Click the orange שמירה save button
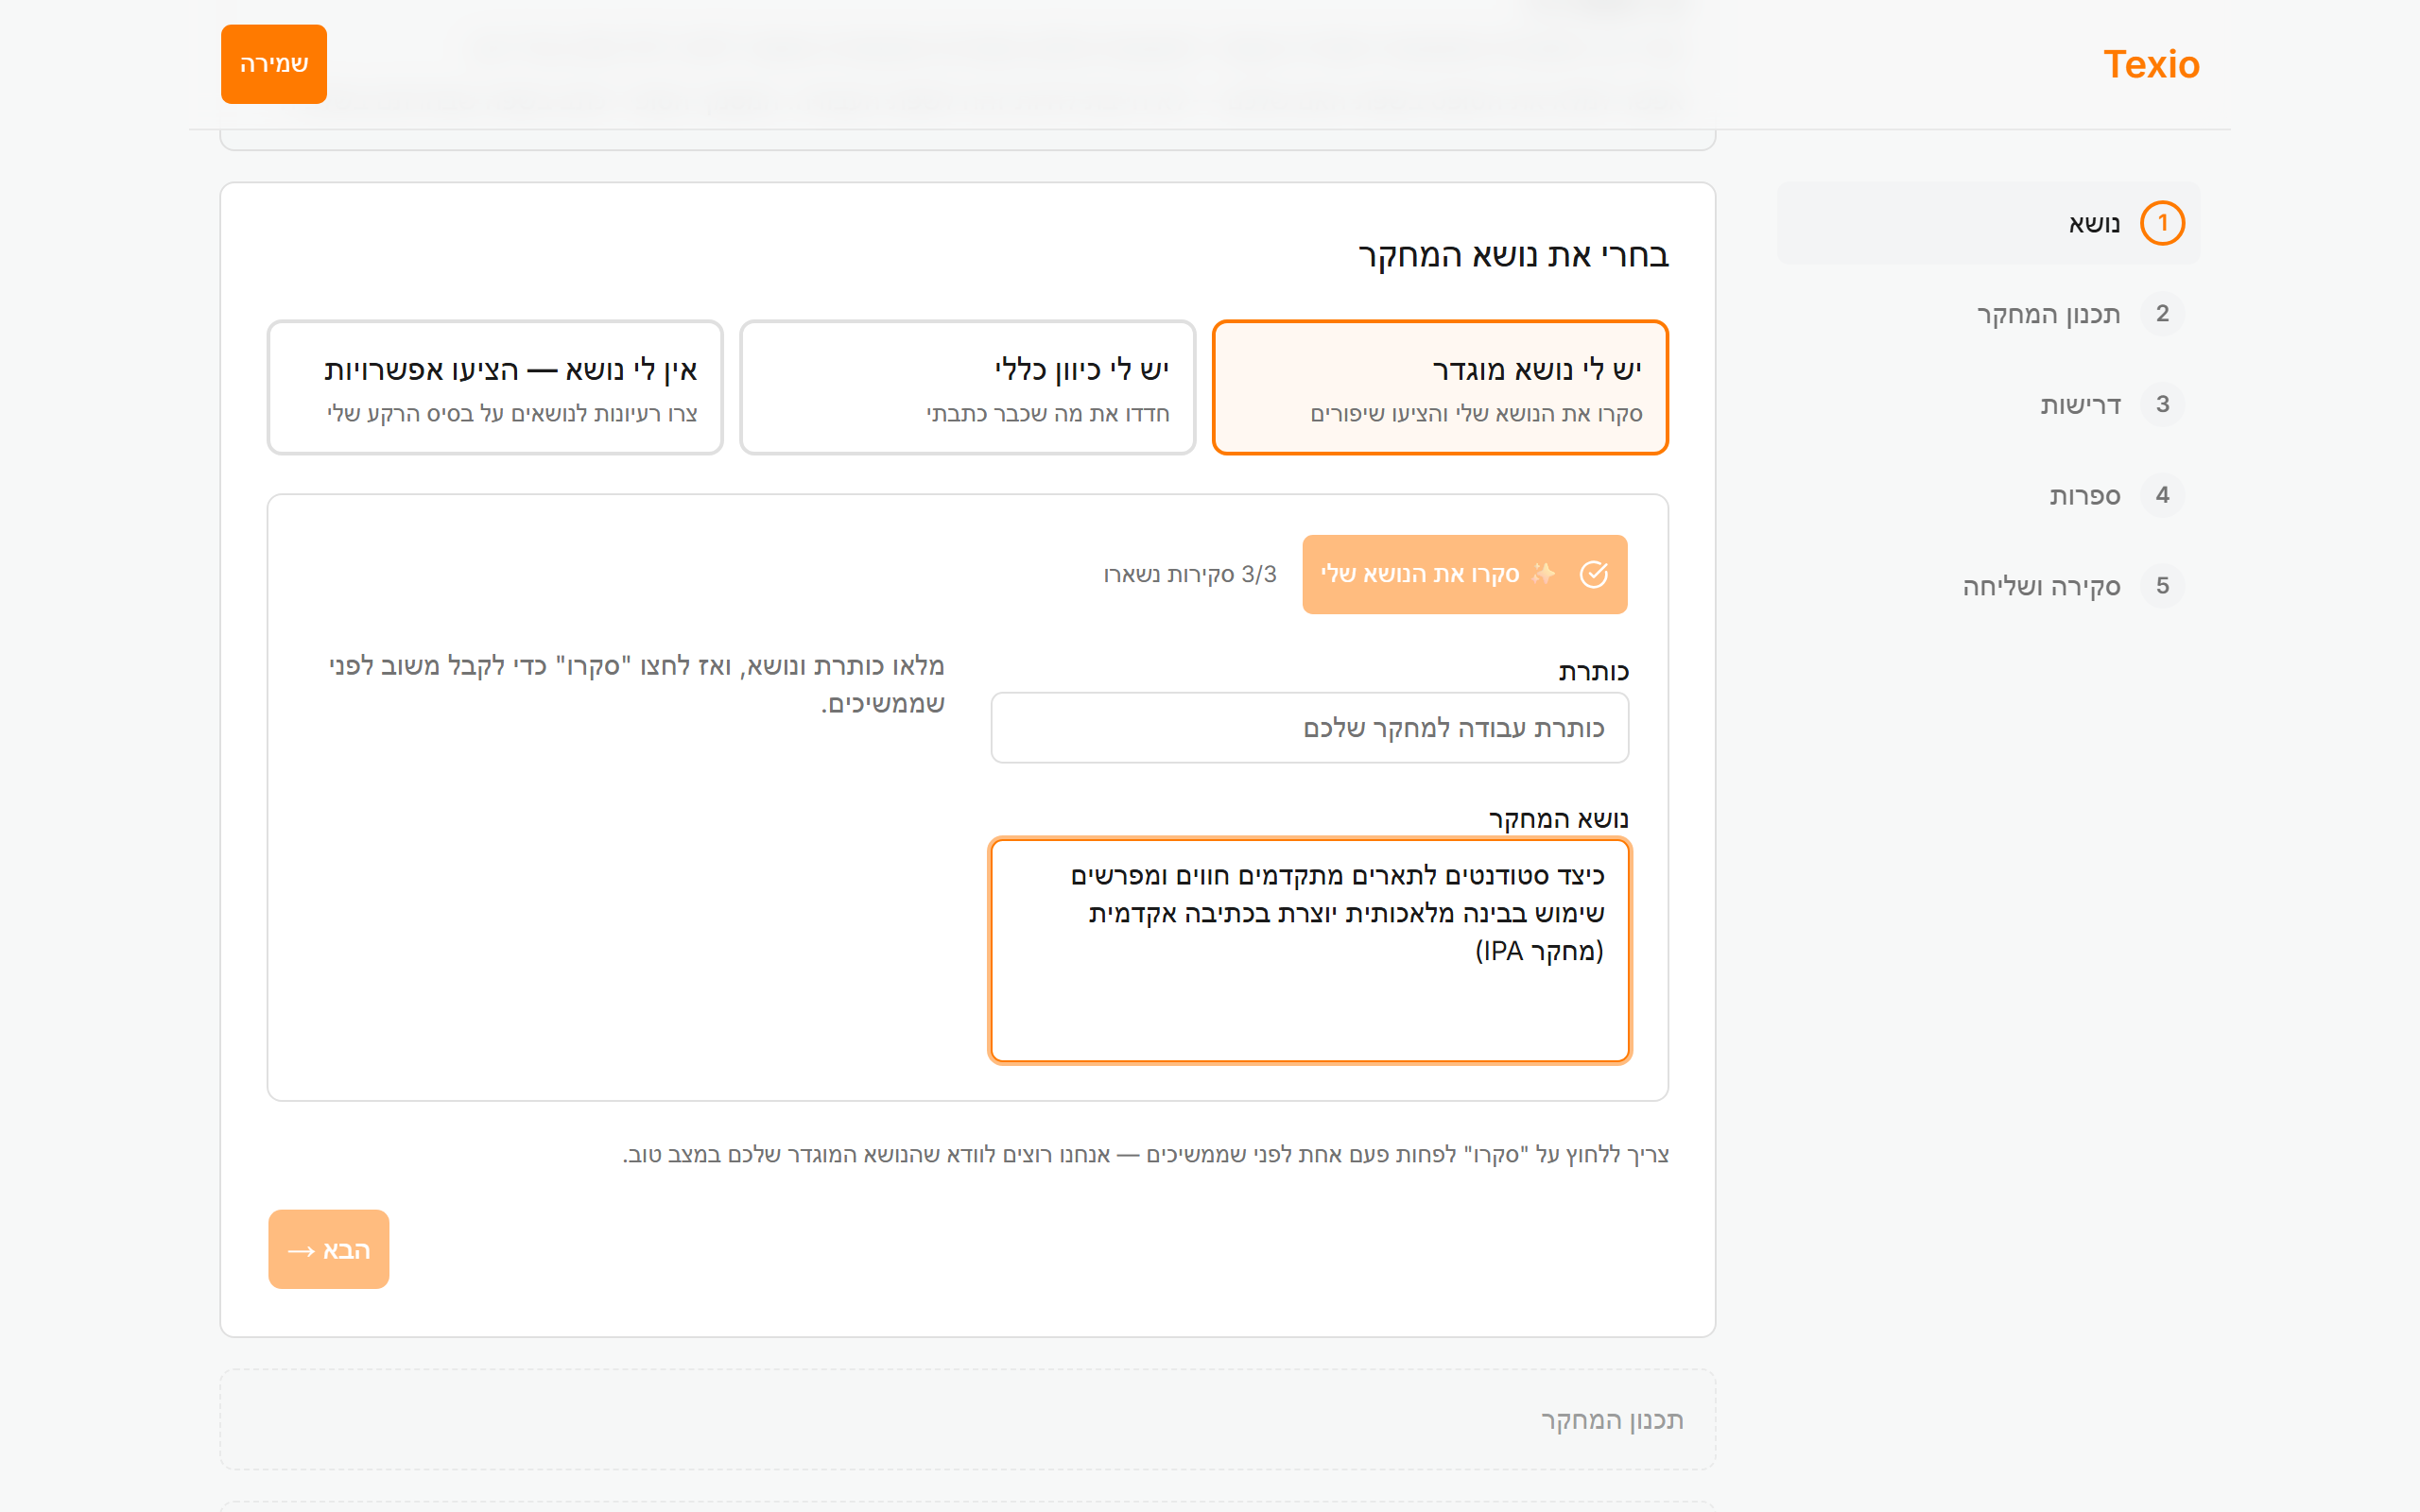This screenshot has width=2420, height=1512. tap(274, 64)
